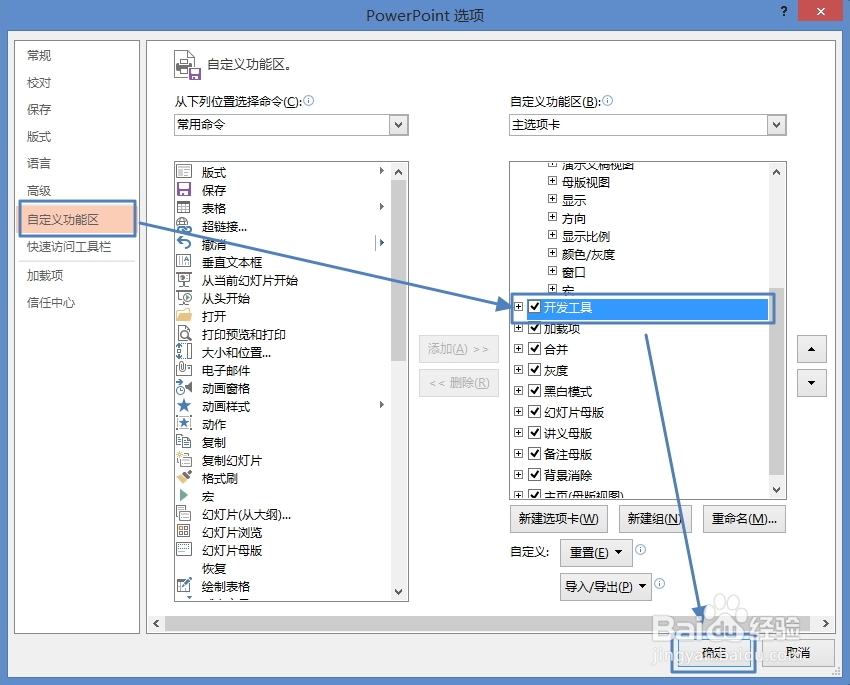Open the 常用命令 command source dropdown

(398, 125)
